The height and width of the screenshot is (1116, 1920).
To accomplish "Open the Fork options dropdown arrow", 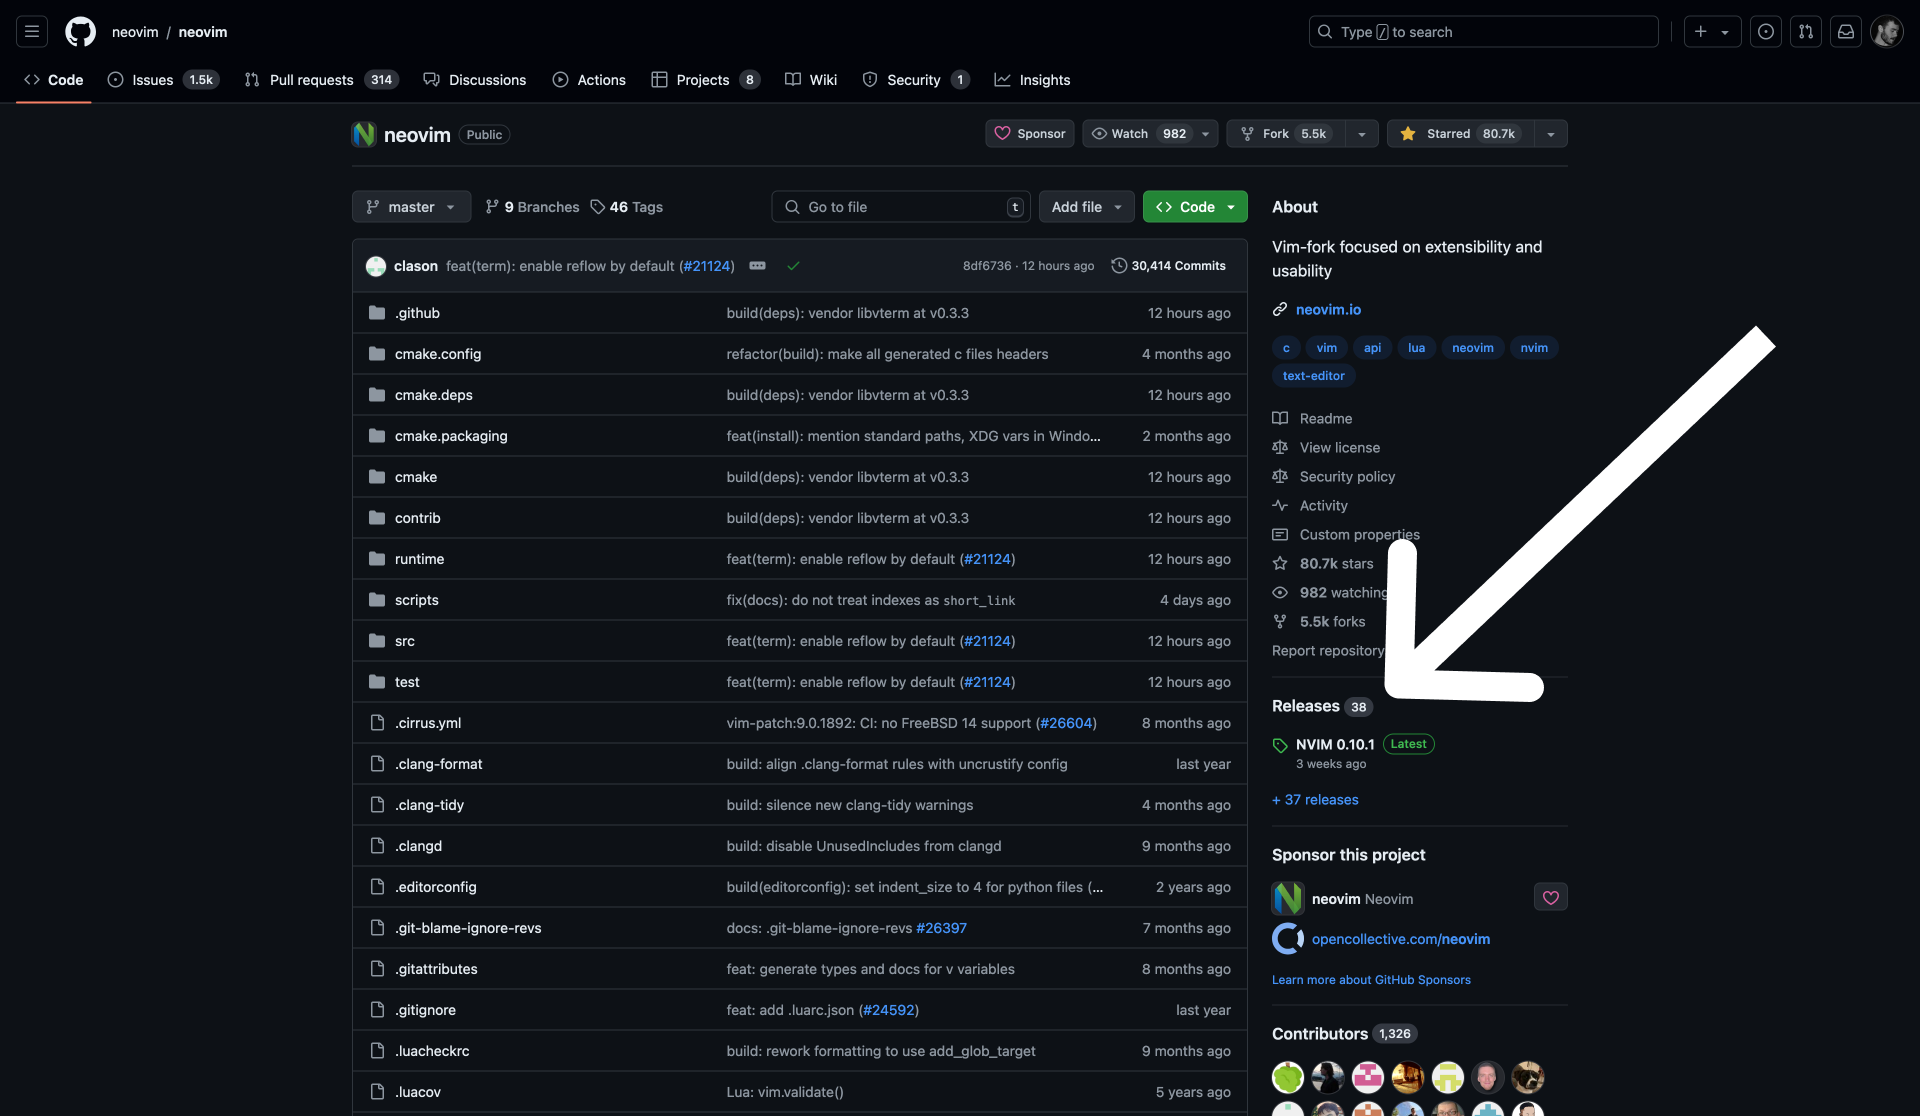I will point(1362,134).
